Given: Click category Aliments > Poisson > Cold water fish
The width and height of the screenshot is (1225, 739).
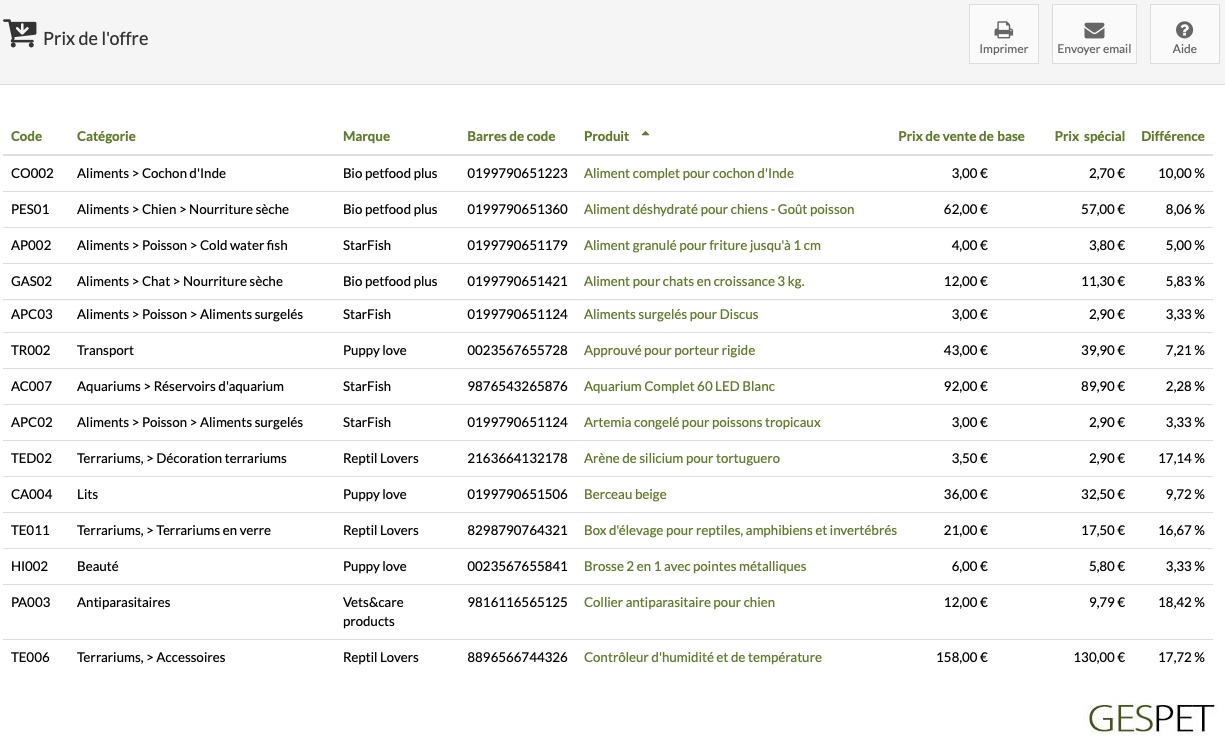Looking at the screenshot, I should [x=182, y=245].
